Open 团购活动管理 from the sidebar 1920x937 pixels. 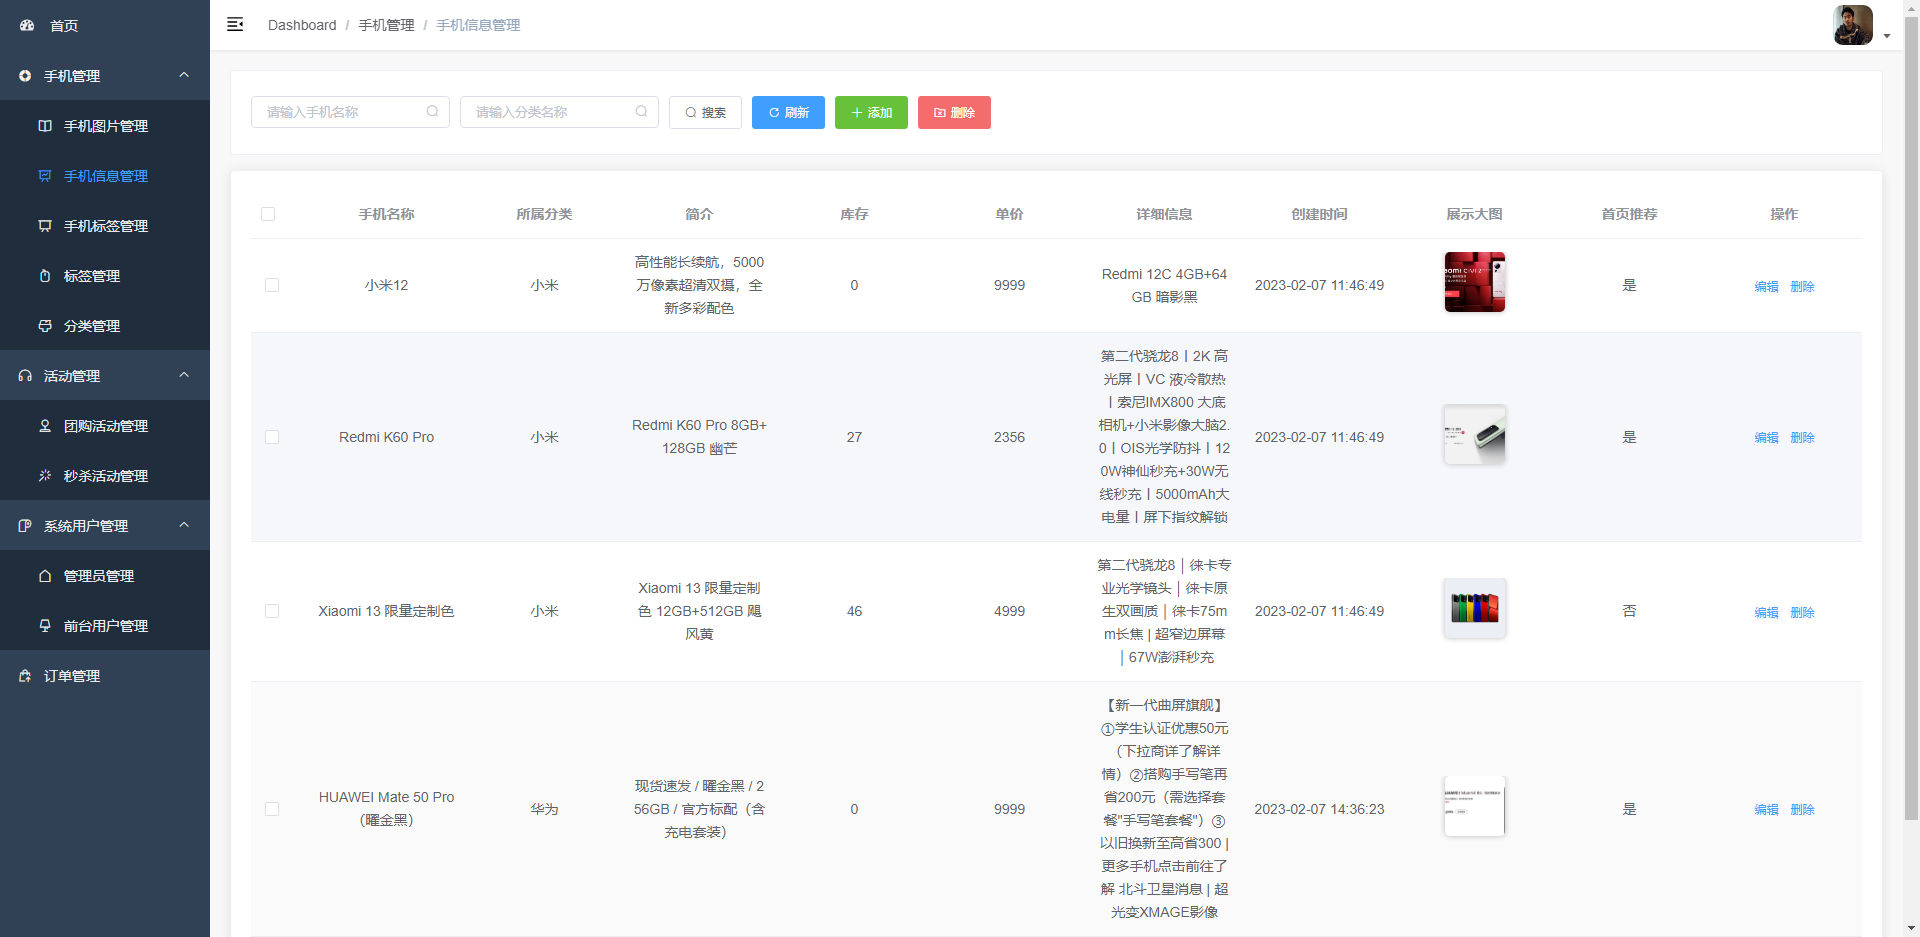105,425
